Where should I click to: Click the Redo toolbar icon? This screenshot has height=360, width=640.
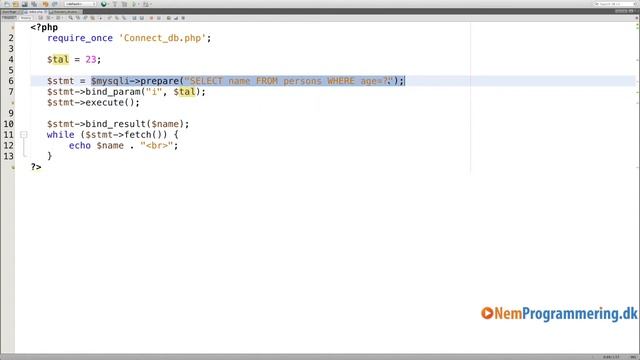pos(55,4)
